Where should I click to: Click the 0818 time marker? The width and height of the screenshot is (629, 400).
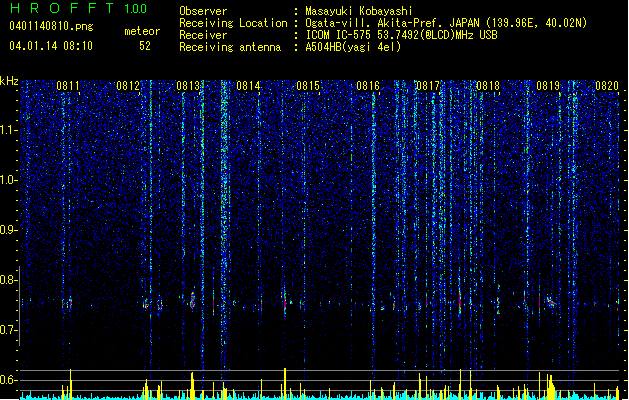488,86
